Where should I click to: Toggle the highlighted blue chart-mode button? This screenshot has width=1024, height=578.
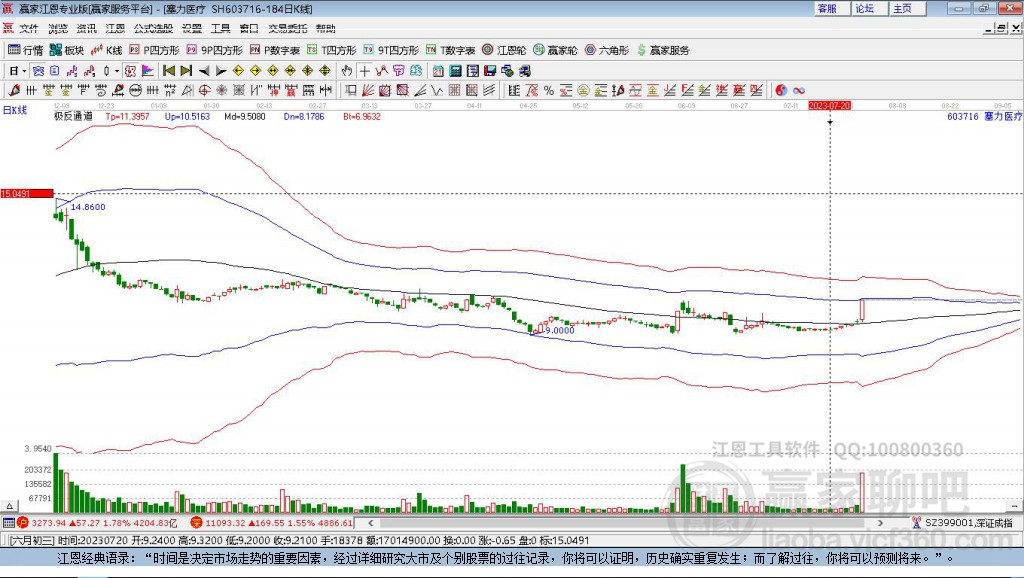pyautogui.click(x=39, y=71)
